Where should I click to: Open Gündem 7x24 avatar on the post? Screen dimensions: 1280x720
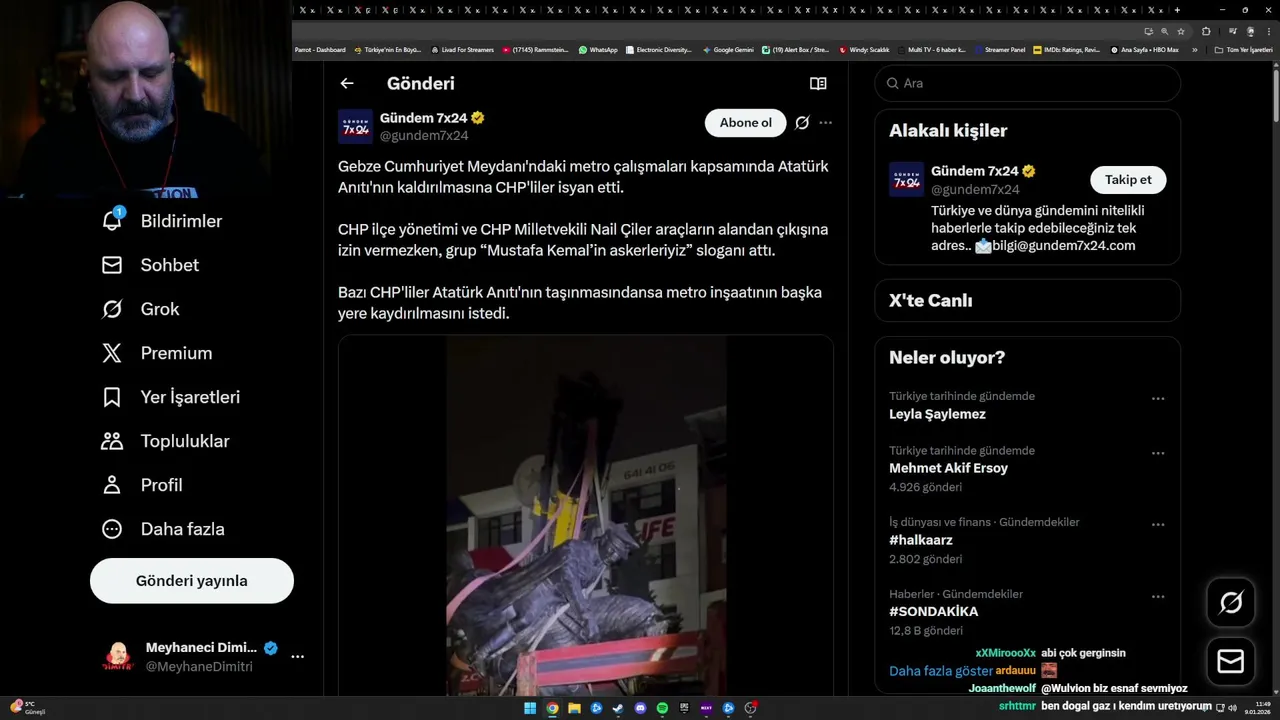pos(355,127)
